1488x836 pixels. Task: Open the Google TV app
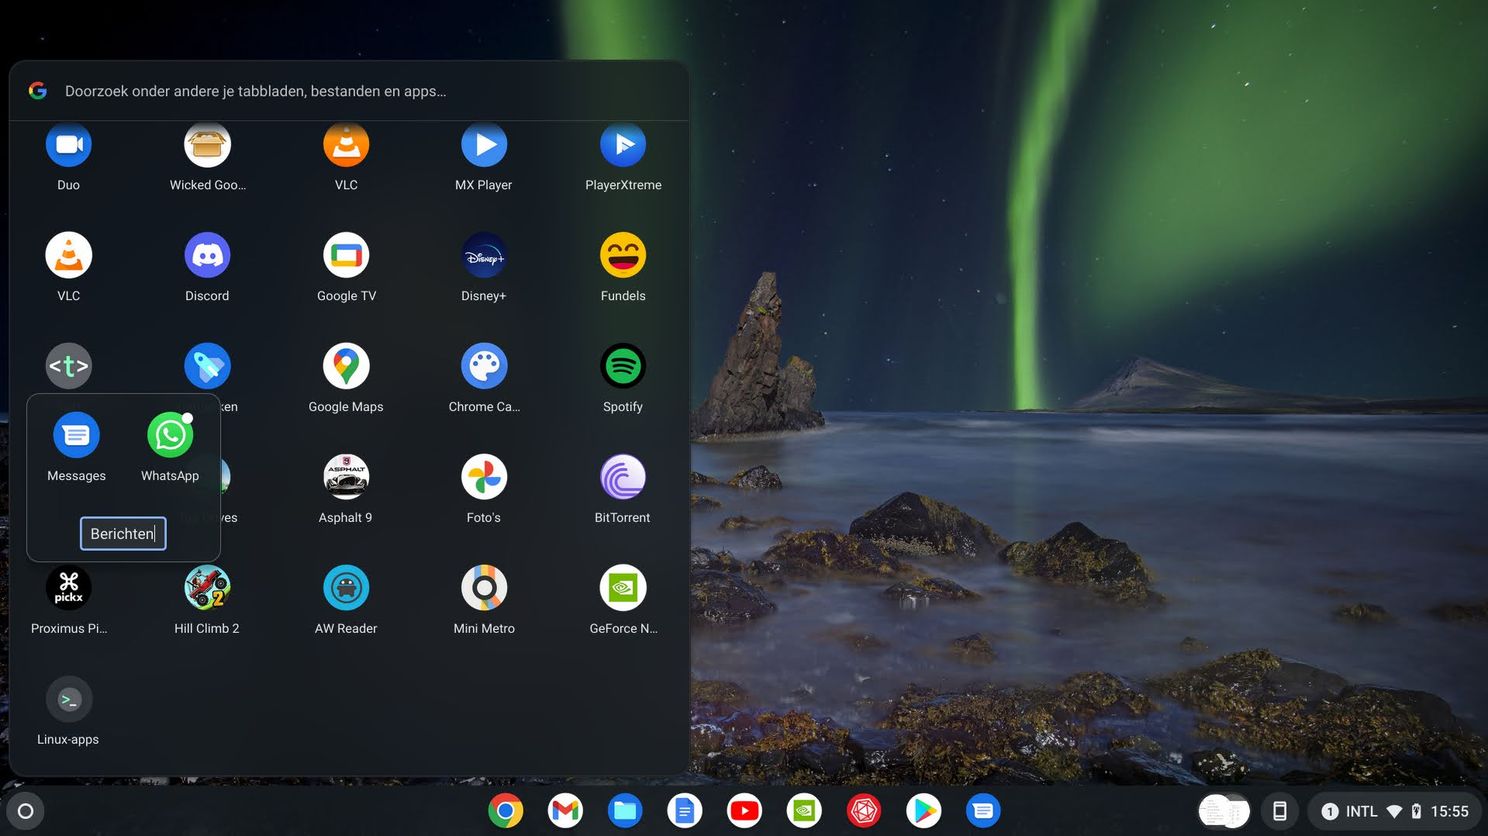click(346, 255)
